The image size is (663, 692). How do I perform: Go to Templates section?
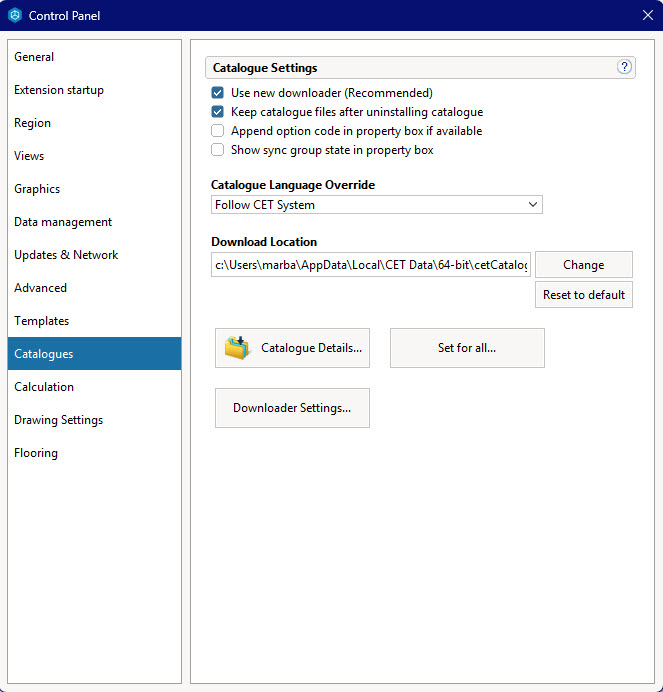94,321
